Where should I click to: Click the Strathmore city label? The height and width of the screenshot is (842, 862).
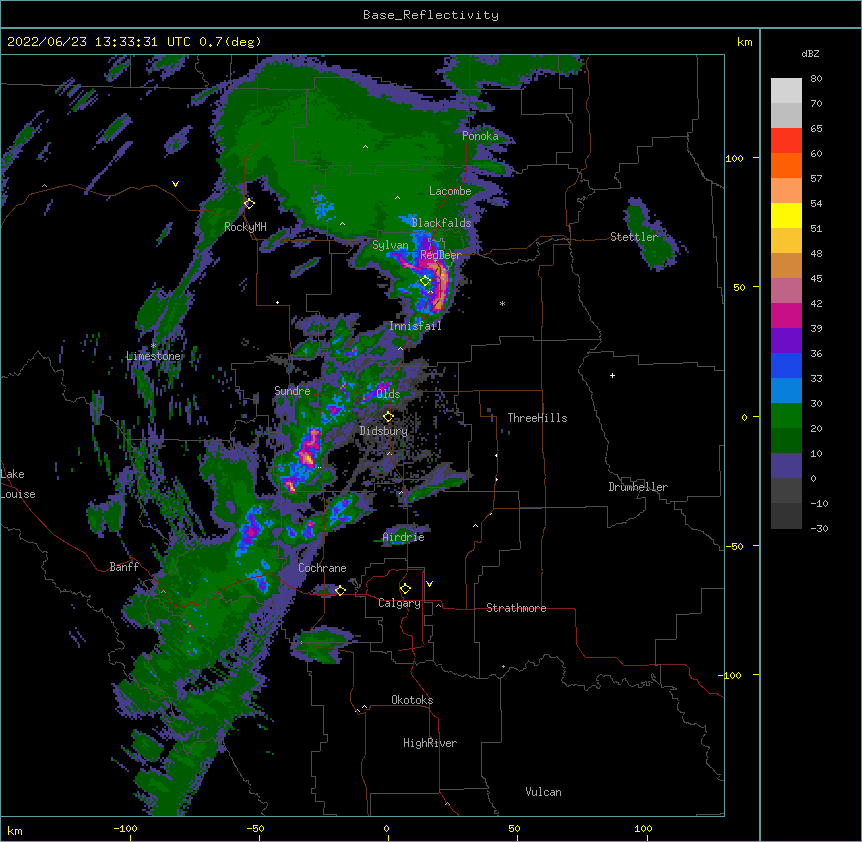(x=516, y=608)
